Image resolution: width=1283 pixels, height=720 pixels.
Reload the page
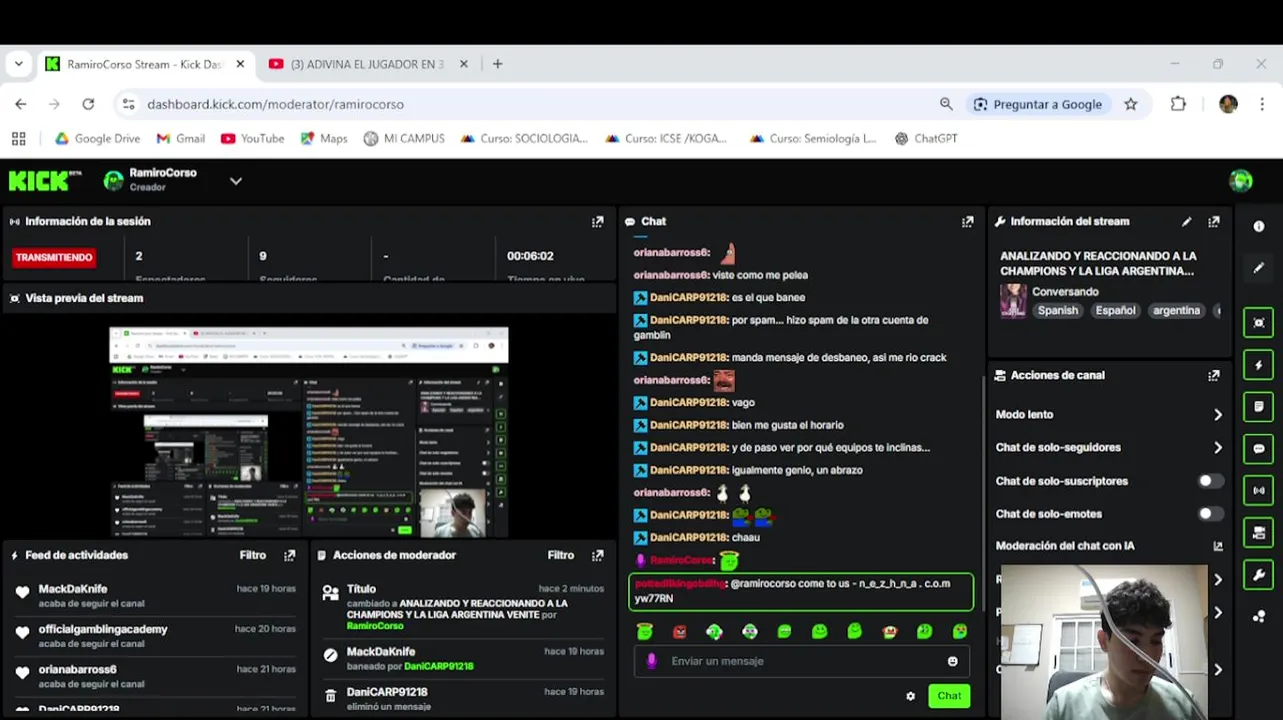point(88,104)
